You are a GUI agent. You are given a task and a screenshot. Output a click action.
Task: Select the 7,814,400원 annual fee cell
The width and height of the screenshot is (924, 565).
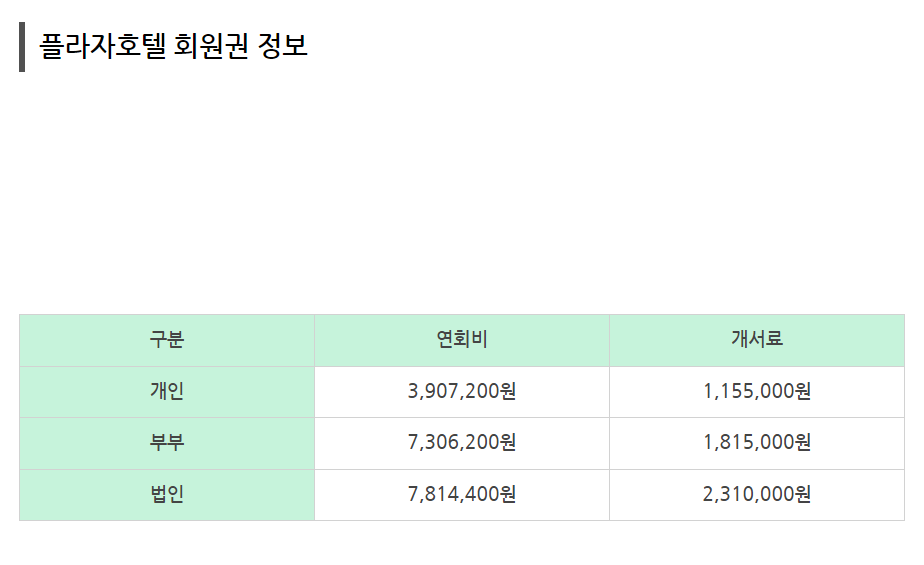coord(462,494)
